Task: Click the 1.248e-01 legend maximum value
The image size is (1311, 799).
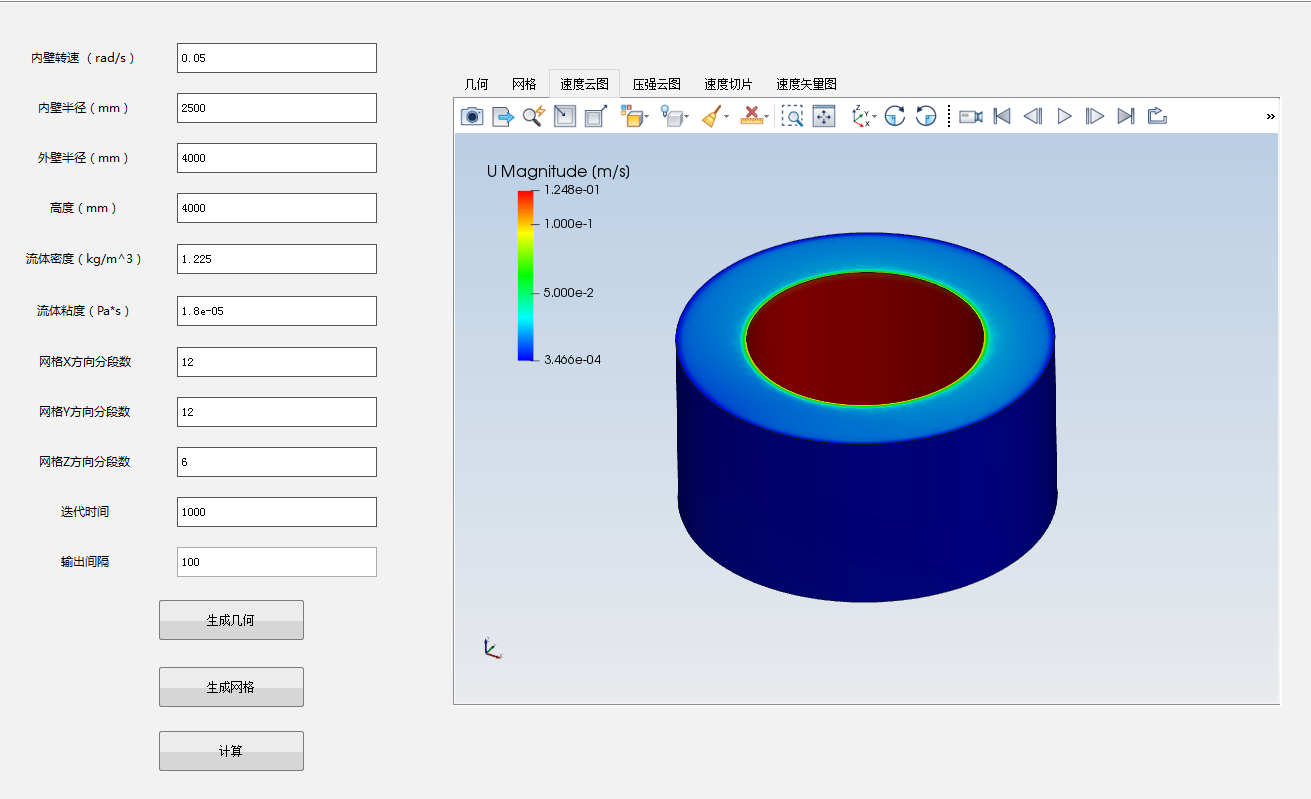Action: 572,189
